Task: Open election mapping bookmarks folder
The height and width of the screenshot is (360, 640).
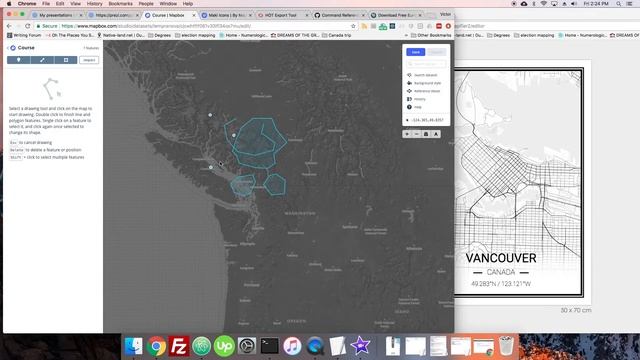Action: (195, 36)
